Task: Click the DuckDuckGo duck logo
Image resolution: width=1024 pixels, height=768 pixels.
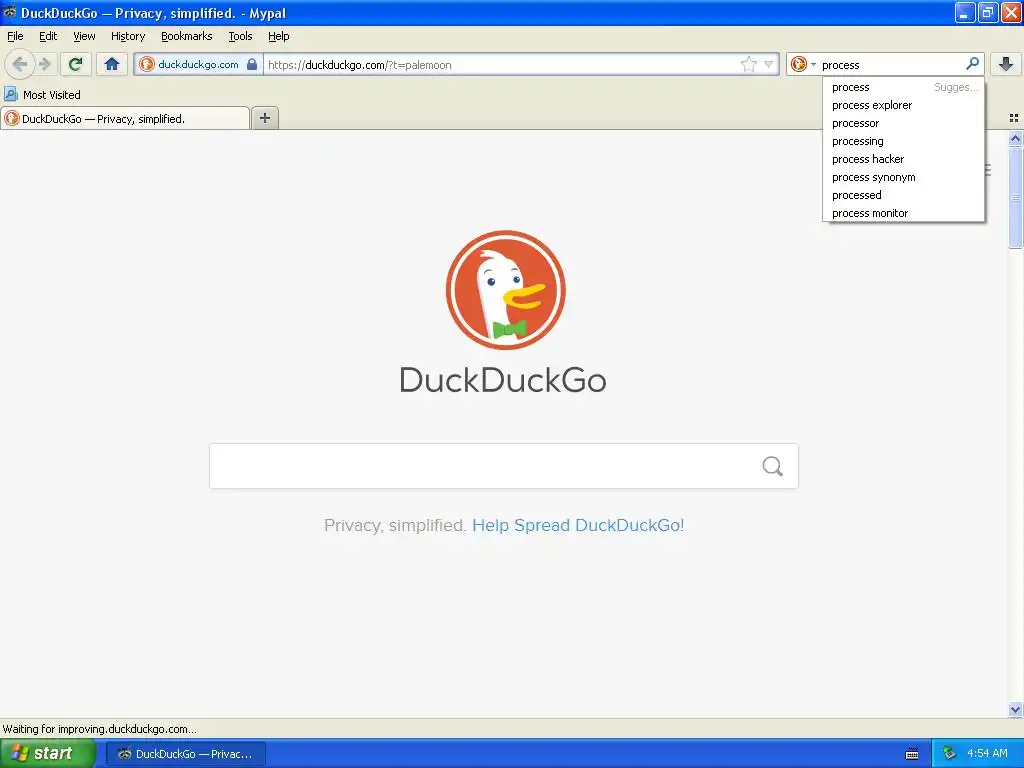Action: pos(505,290)
